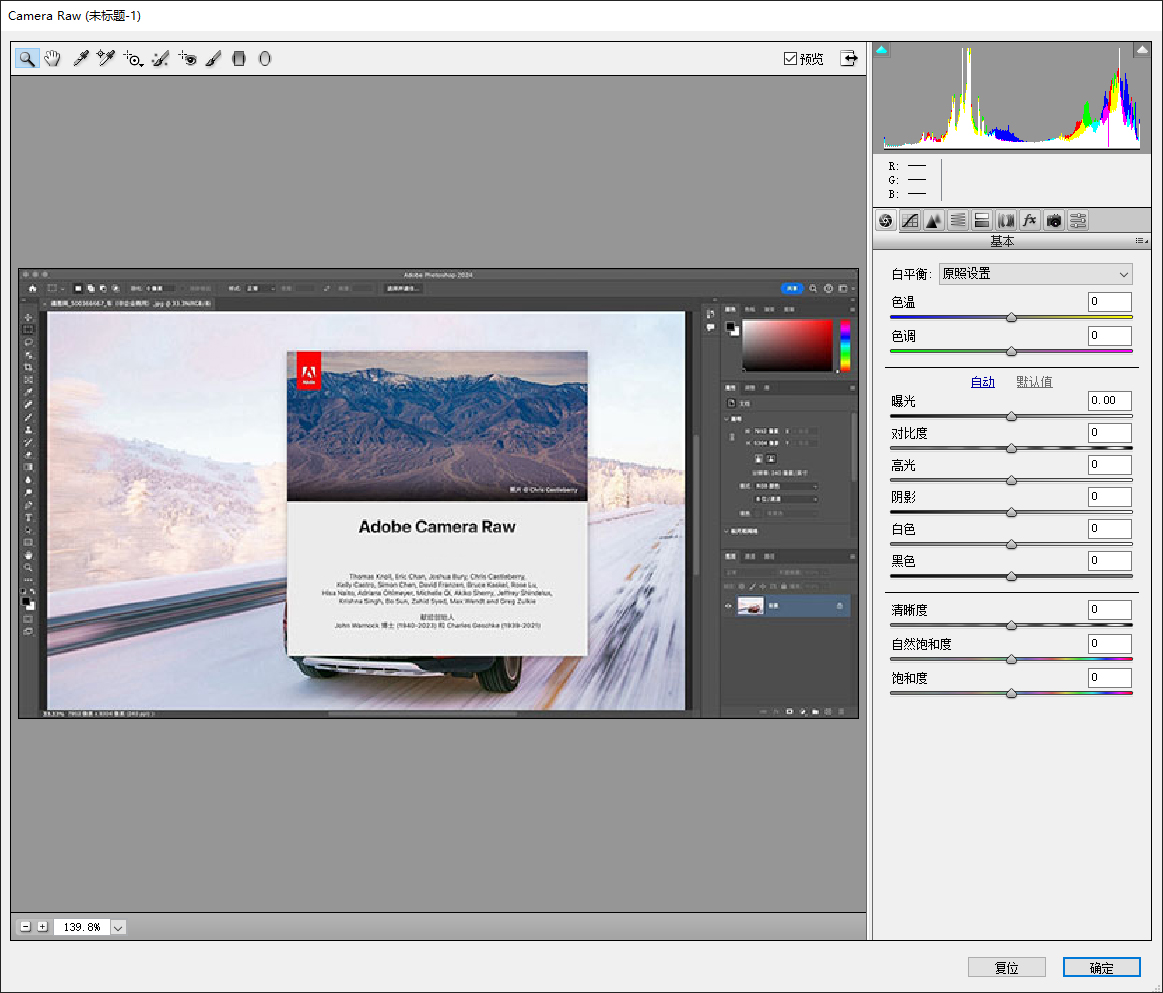1163x993 pixels.
Task: Select the Color Sampler tool
Action: click(104, 58)
